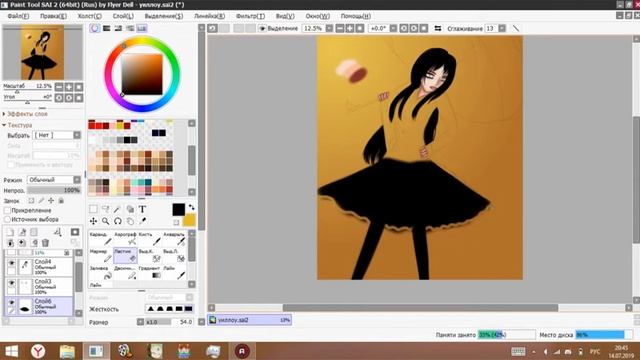Open the Windows Start button
The image size is (640, 360).
click(11, 351)
